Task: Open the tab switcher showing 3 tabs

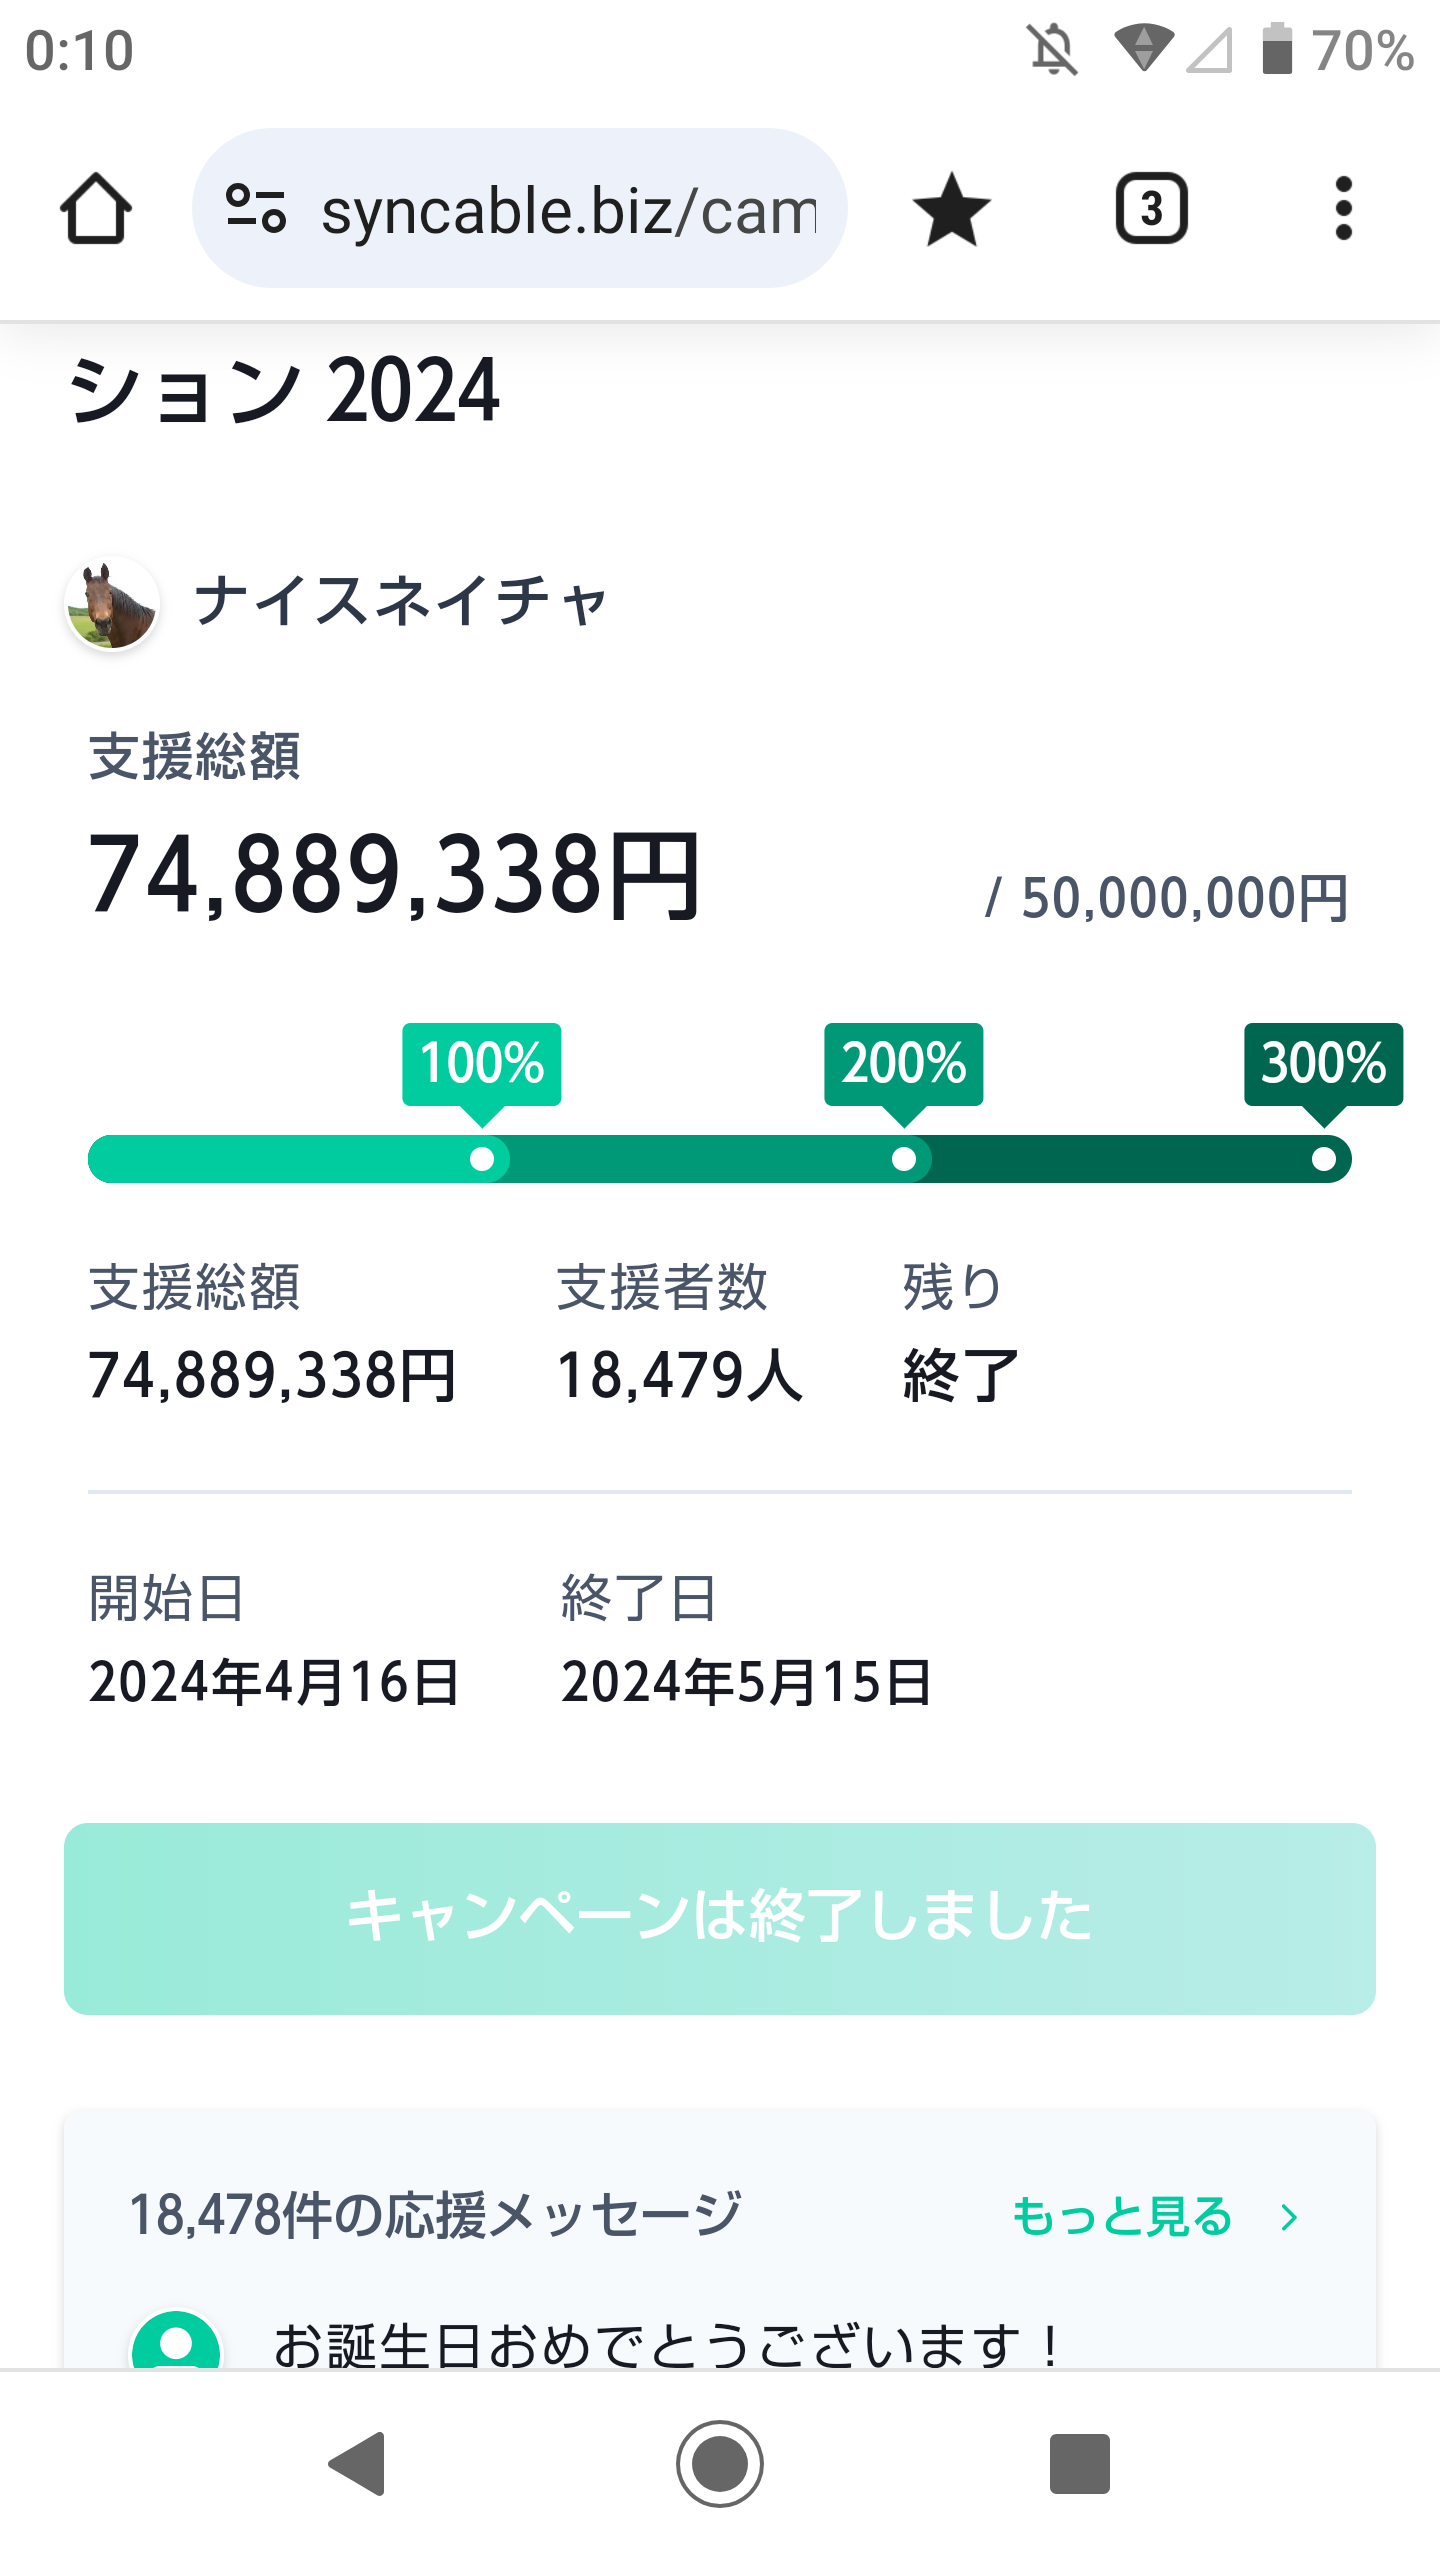Action: point(1151,209)
